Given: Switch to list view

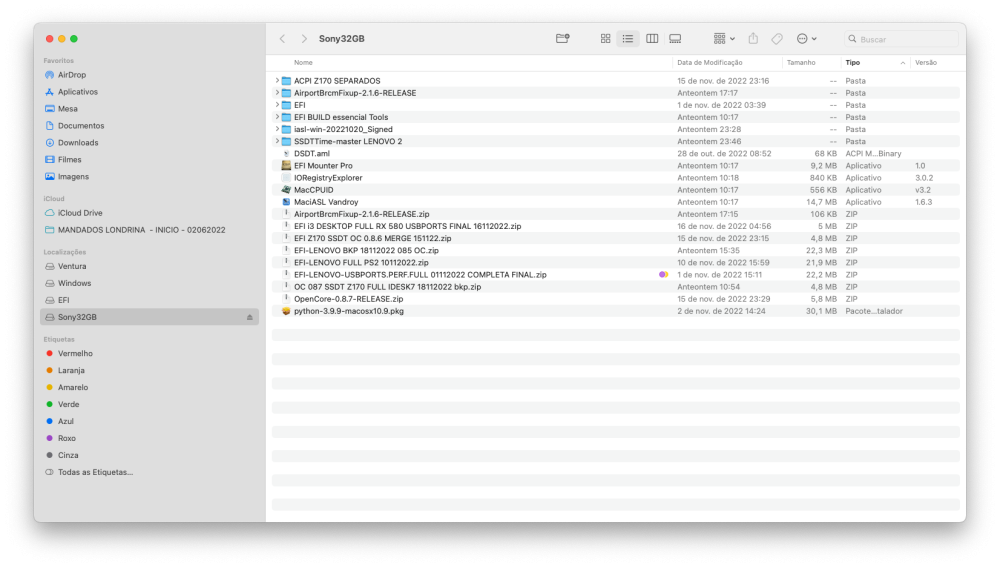Looking at the screenshot, I should (628, 39).
